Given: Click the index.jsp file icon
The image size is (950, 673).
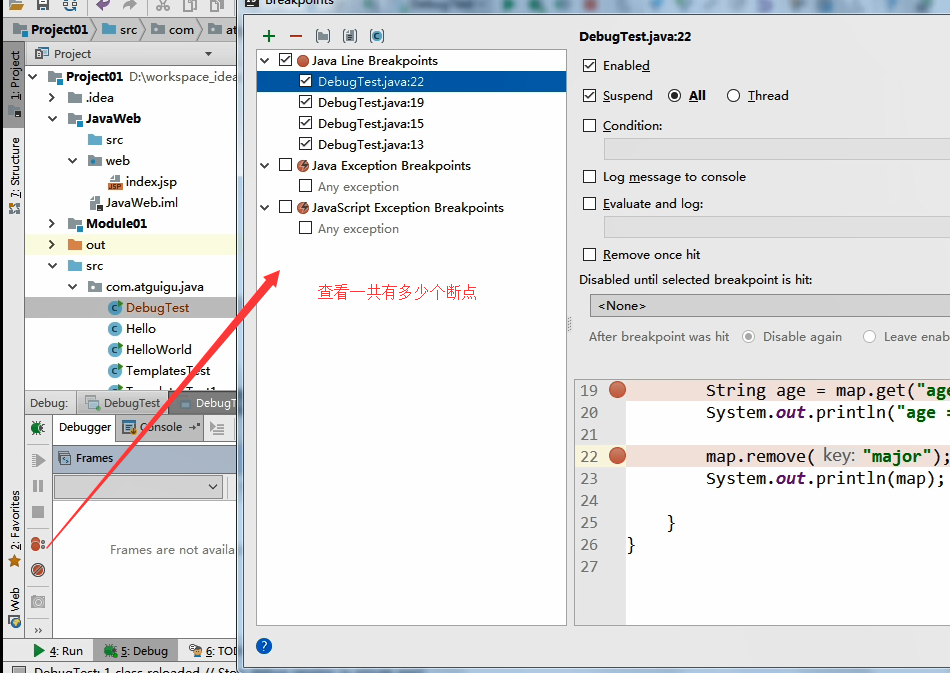Looking at the screenshot, I should [115, 182].
